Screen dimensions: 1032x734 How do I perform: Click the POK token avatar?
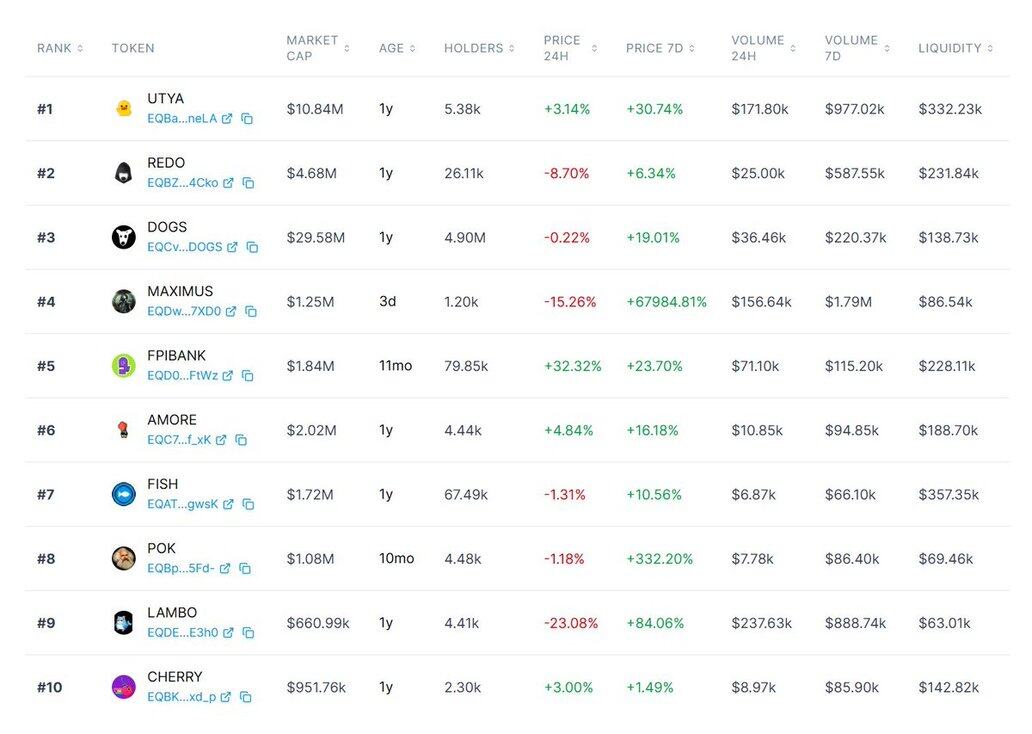tap(123, 558)
